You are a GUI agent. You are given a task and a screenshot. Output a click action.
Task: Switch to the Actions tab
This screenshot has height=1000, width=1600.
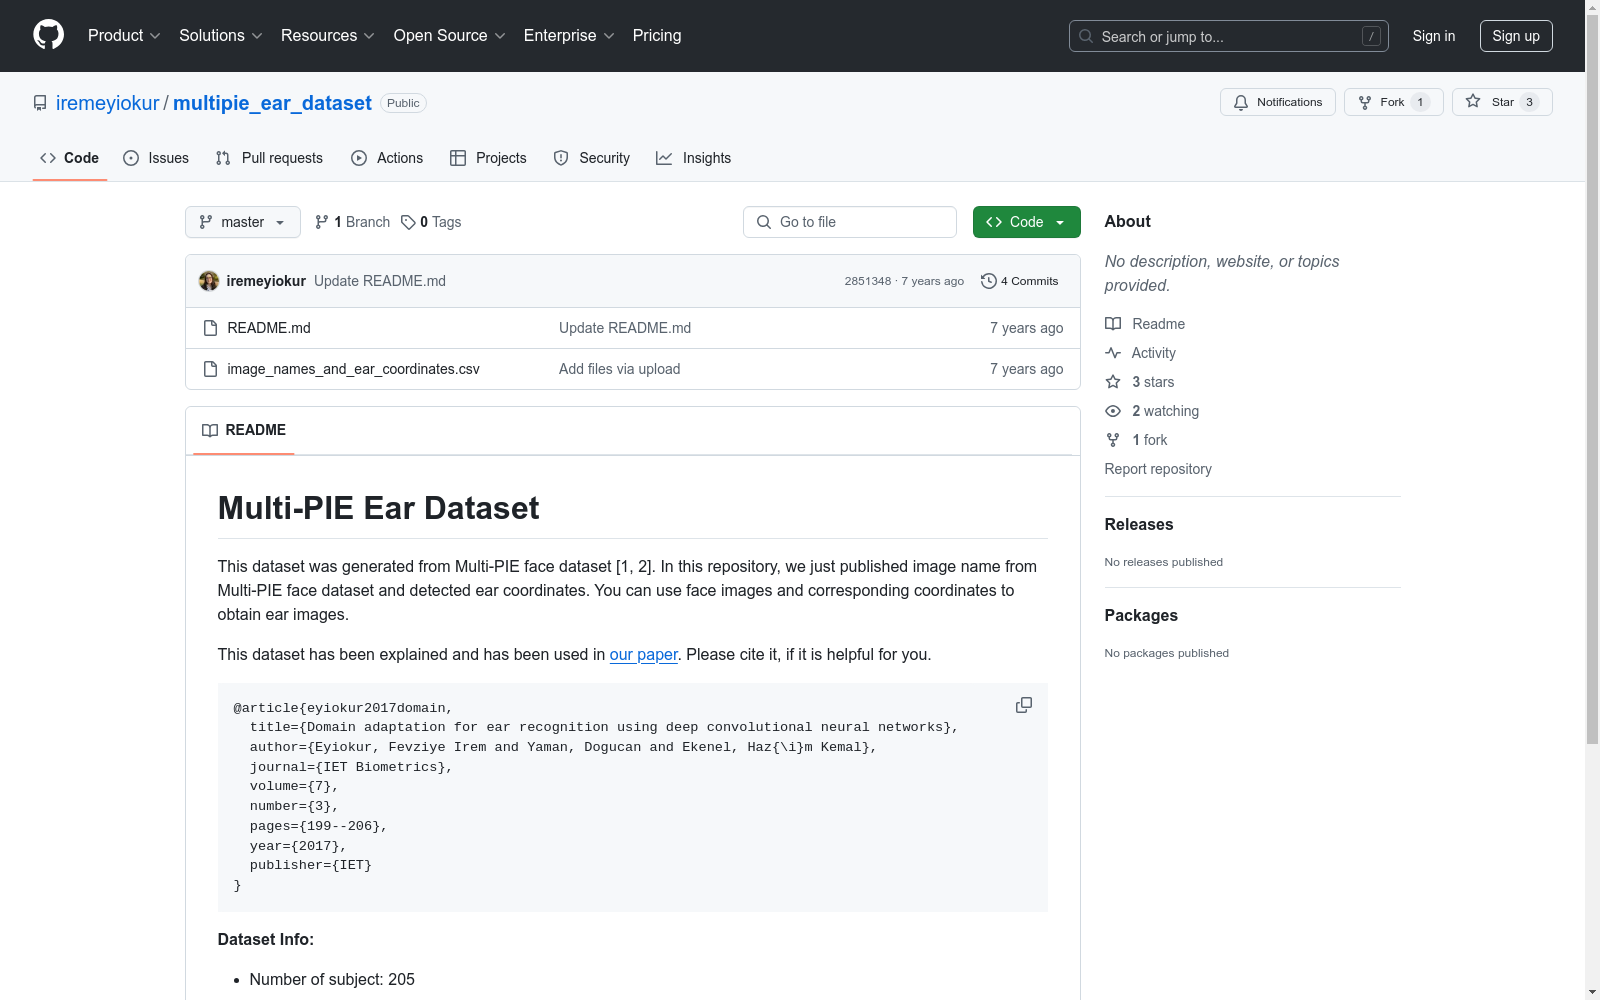point(387,158)
